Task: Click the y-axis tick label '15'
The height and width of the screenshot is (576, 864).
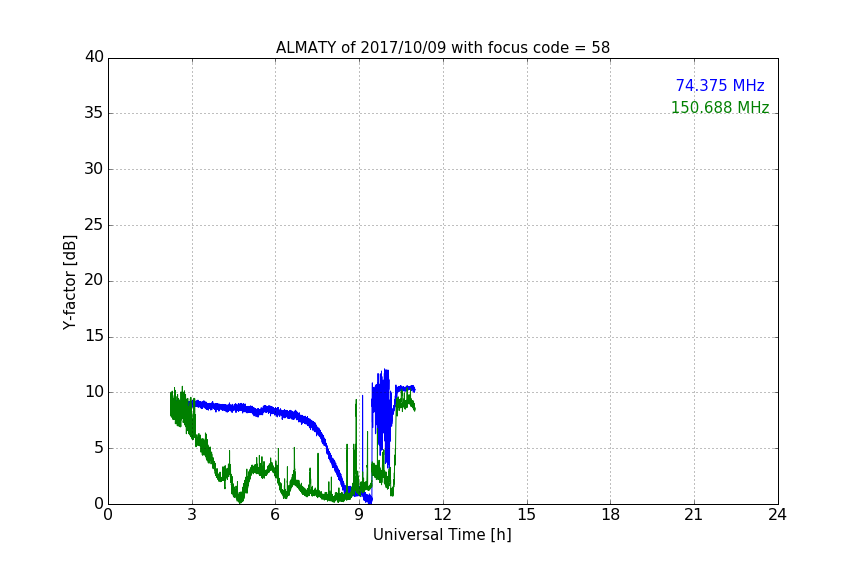Action: [94, 336]
